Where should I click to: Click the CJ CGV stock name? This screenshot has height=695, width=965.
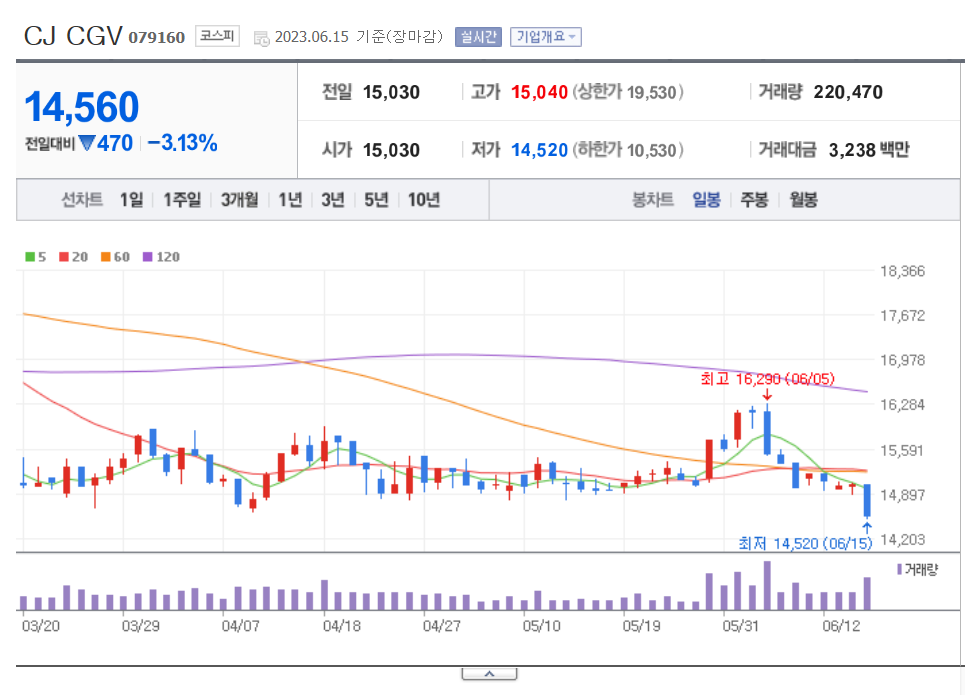pyautogui.click(x=73, y=36)
